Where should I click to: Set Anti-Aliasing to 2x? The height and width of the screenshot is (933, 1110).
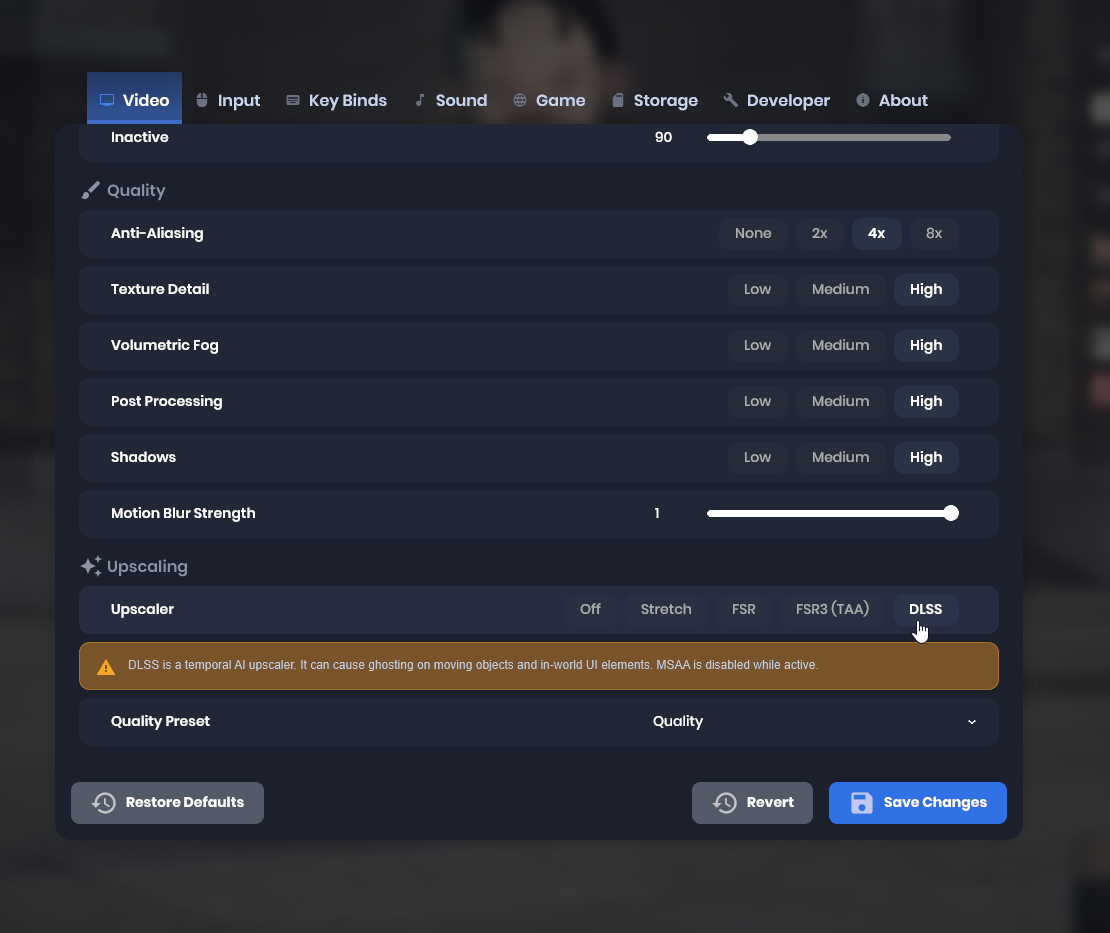pos(819,234)
